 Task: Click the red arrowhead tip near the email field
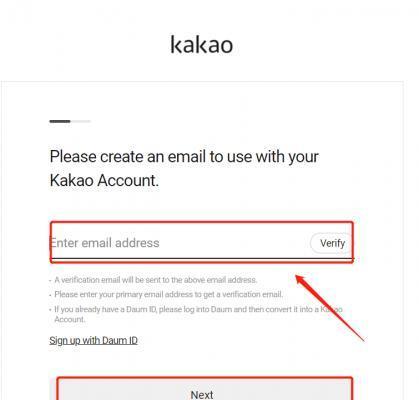(298, 277)
